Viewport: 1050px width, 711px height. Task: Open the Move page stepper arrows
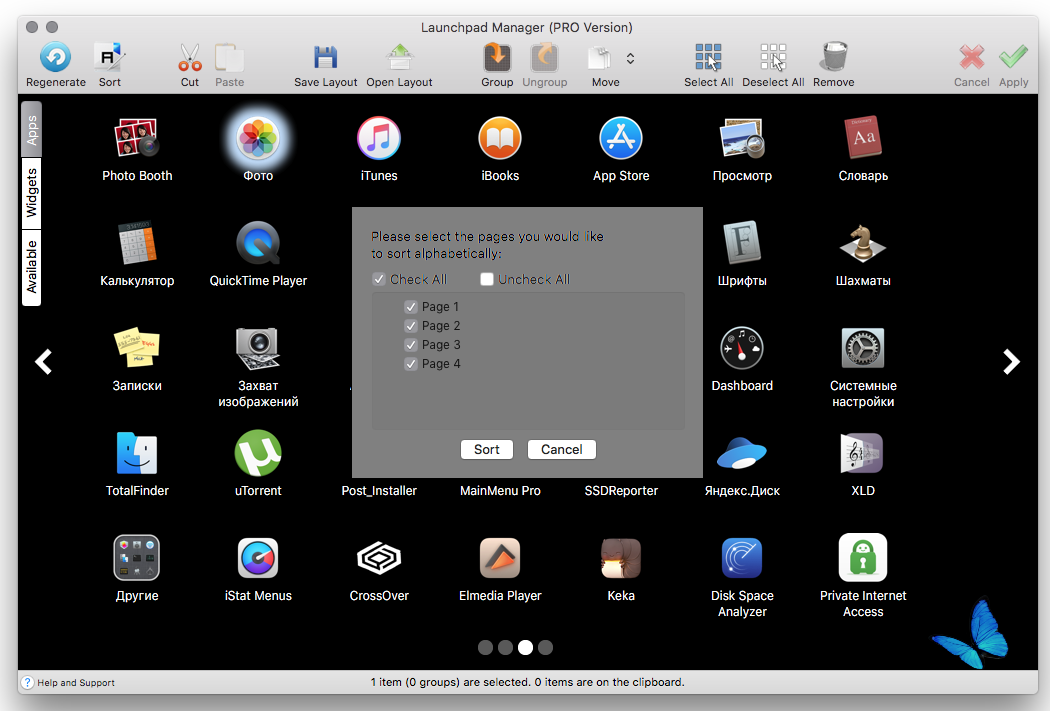coord(630,58)
